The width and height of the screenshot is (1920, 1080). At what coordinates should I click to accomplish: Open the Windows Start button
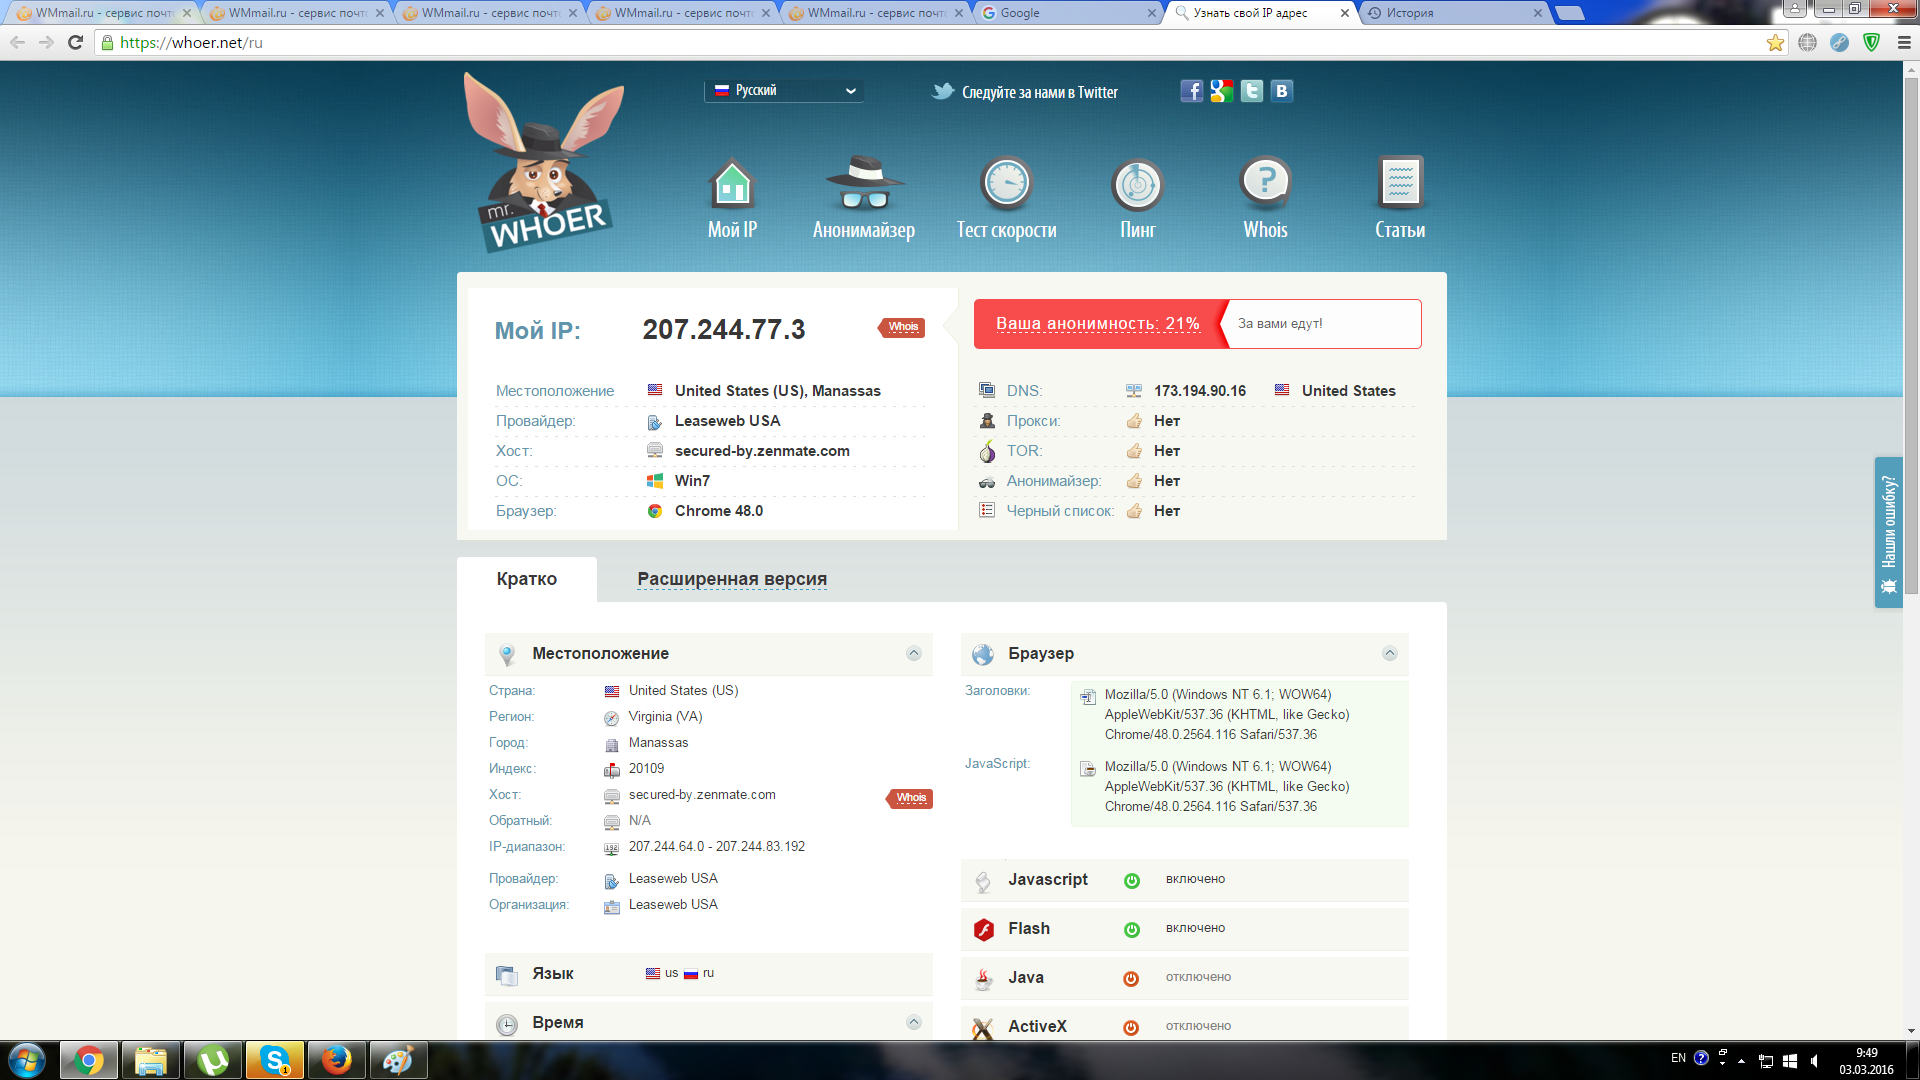pos(26,1060)
